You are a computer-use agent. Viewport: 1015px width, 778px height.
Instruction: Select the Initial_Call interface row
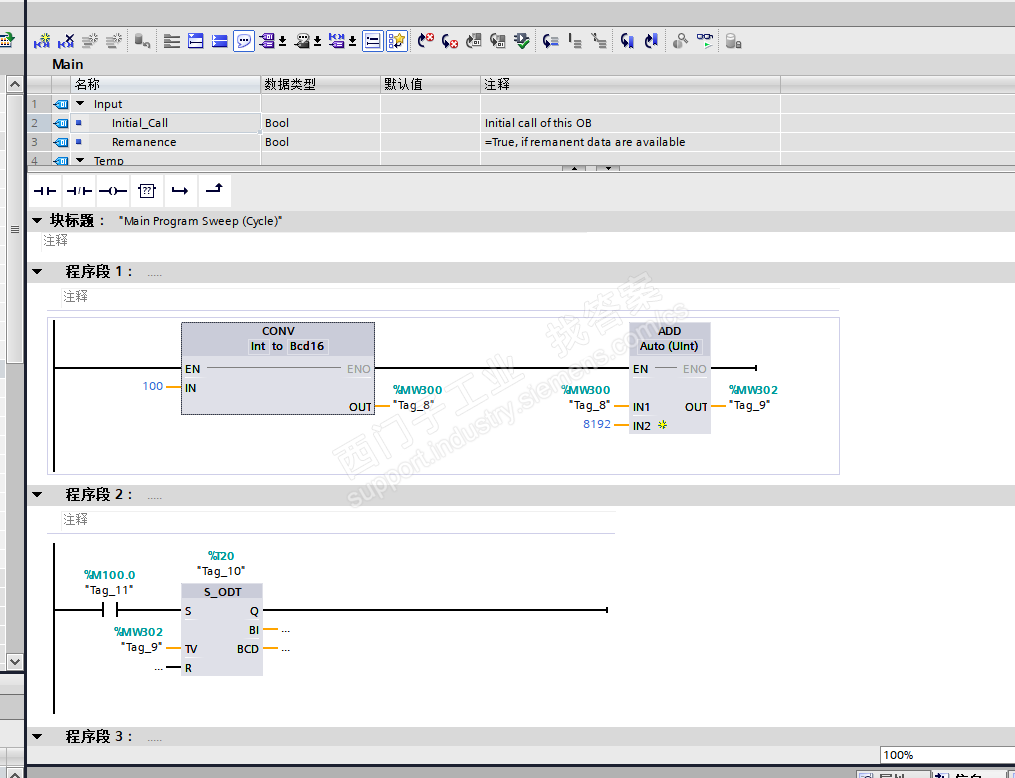404,123
